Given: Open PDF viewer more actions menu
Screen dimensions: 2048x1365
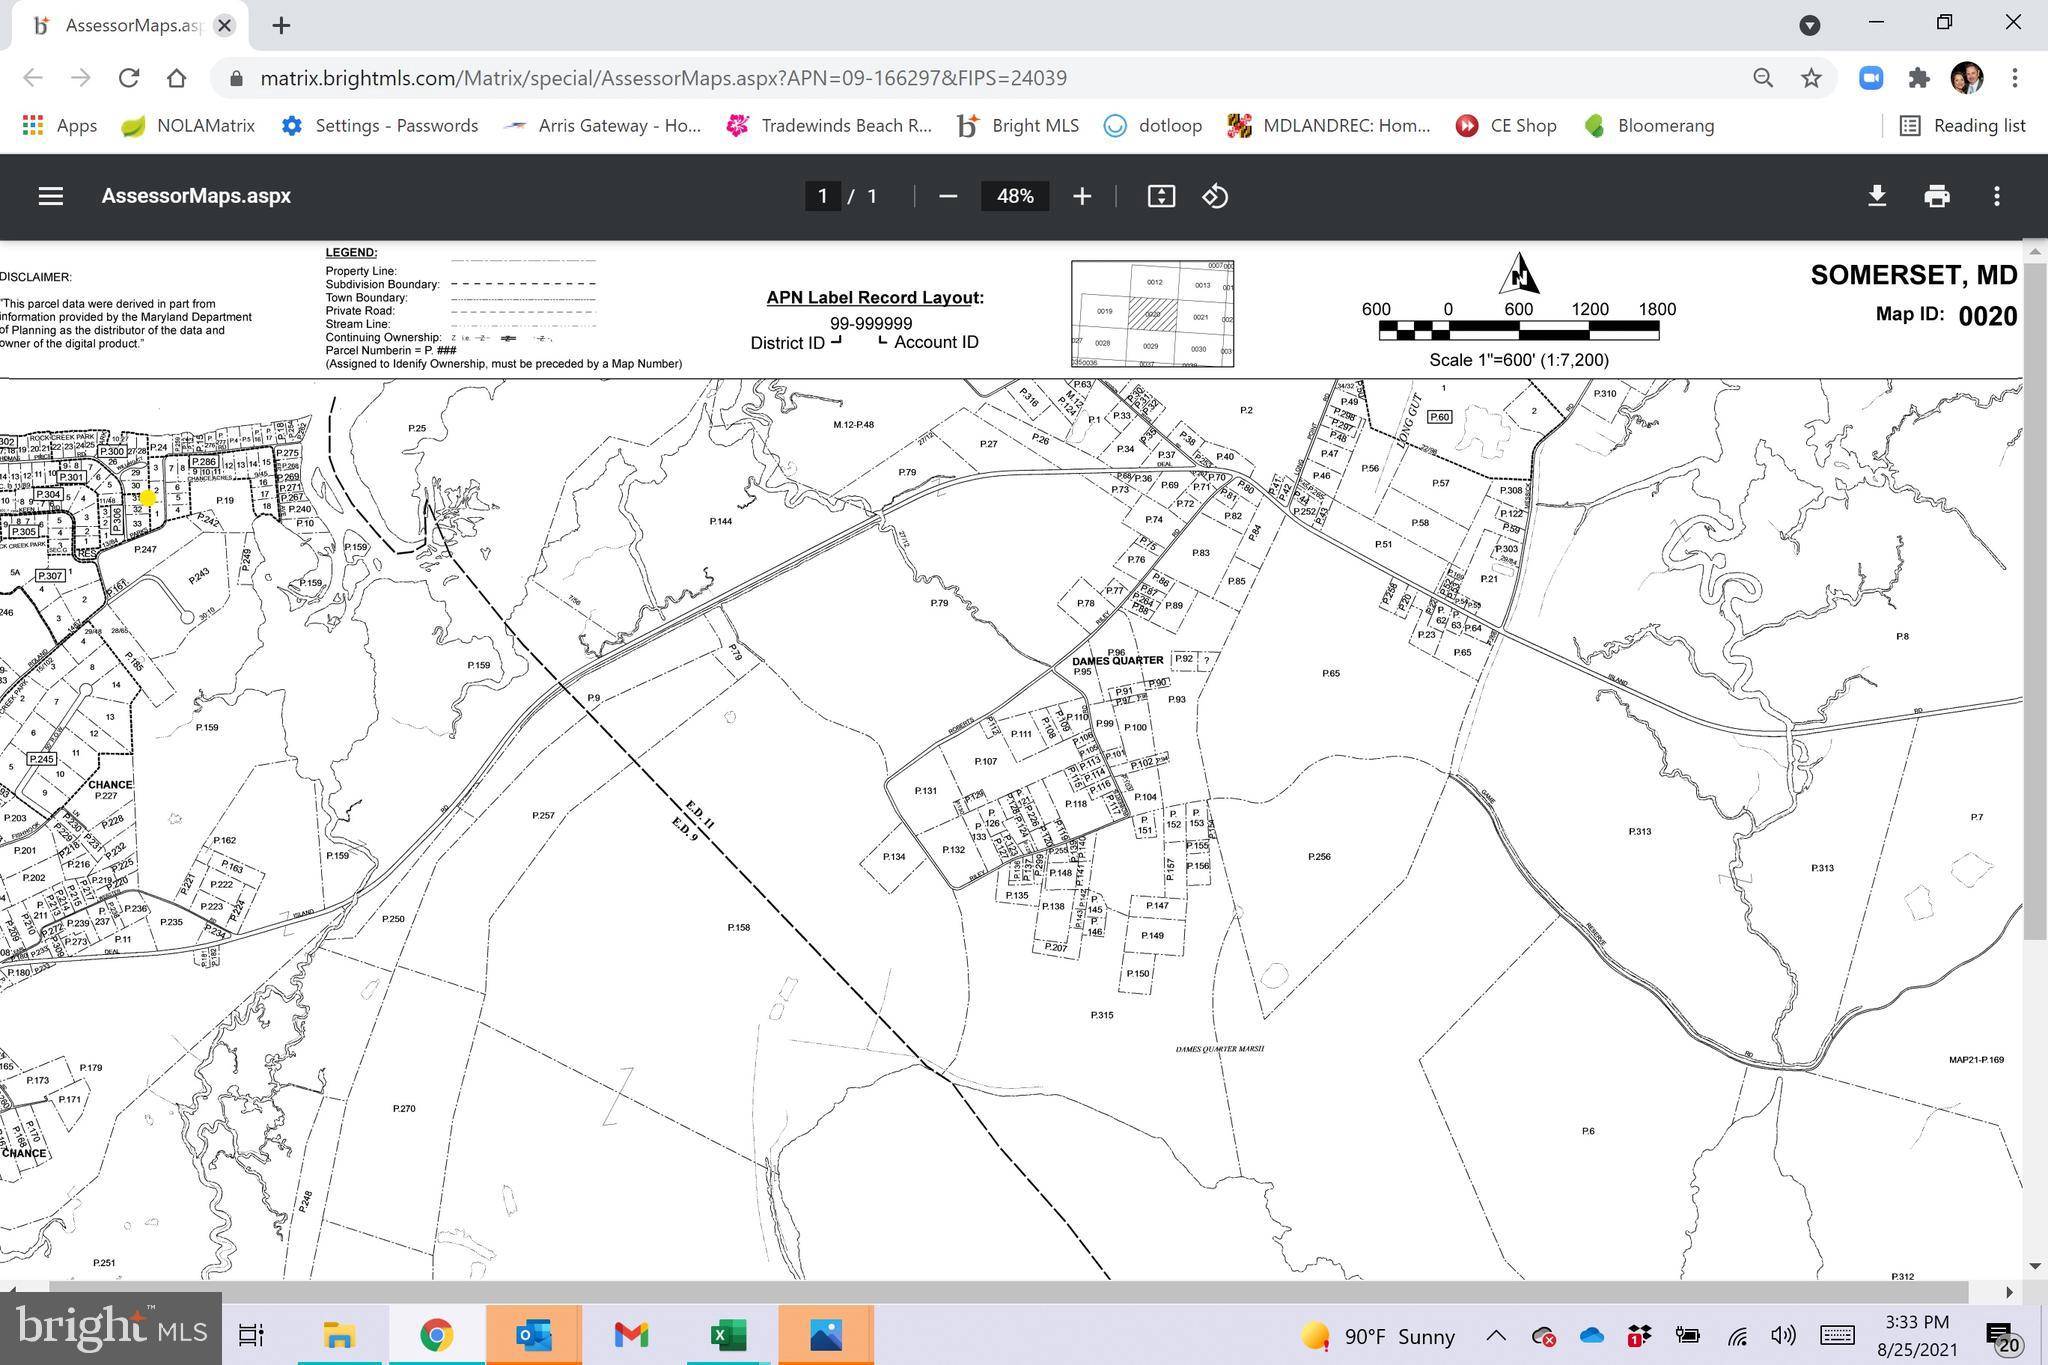Looking at the screenshot, I should pos(1996,196).
